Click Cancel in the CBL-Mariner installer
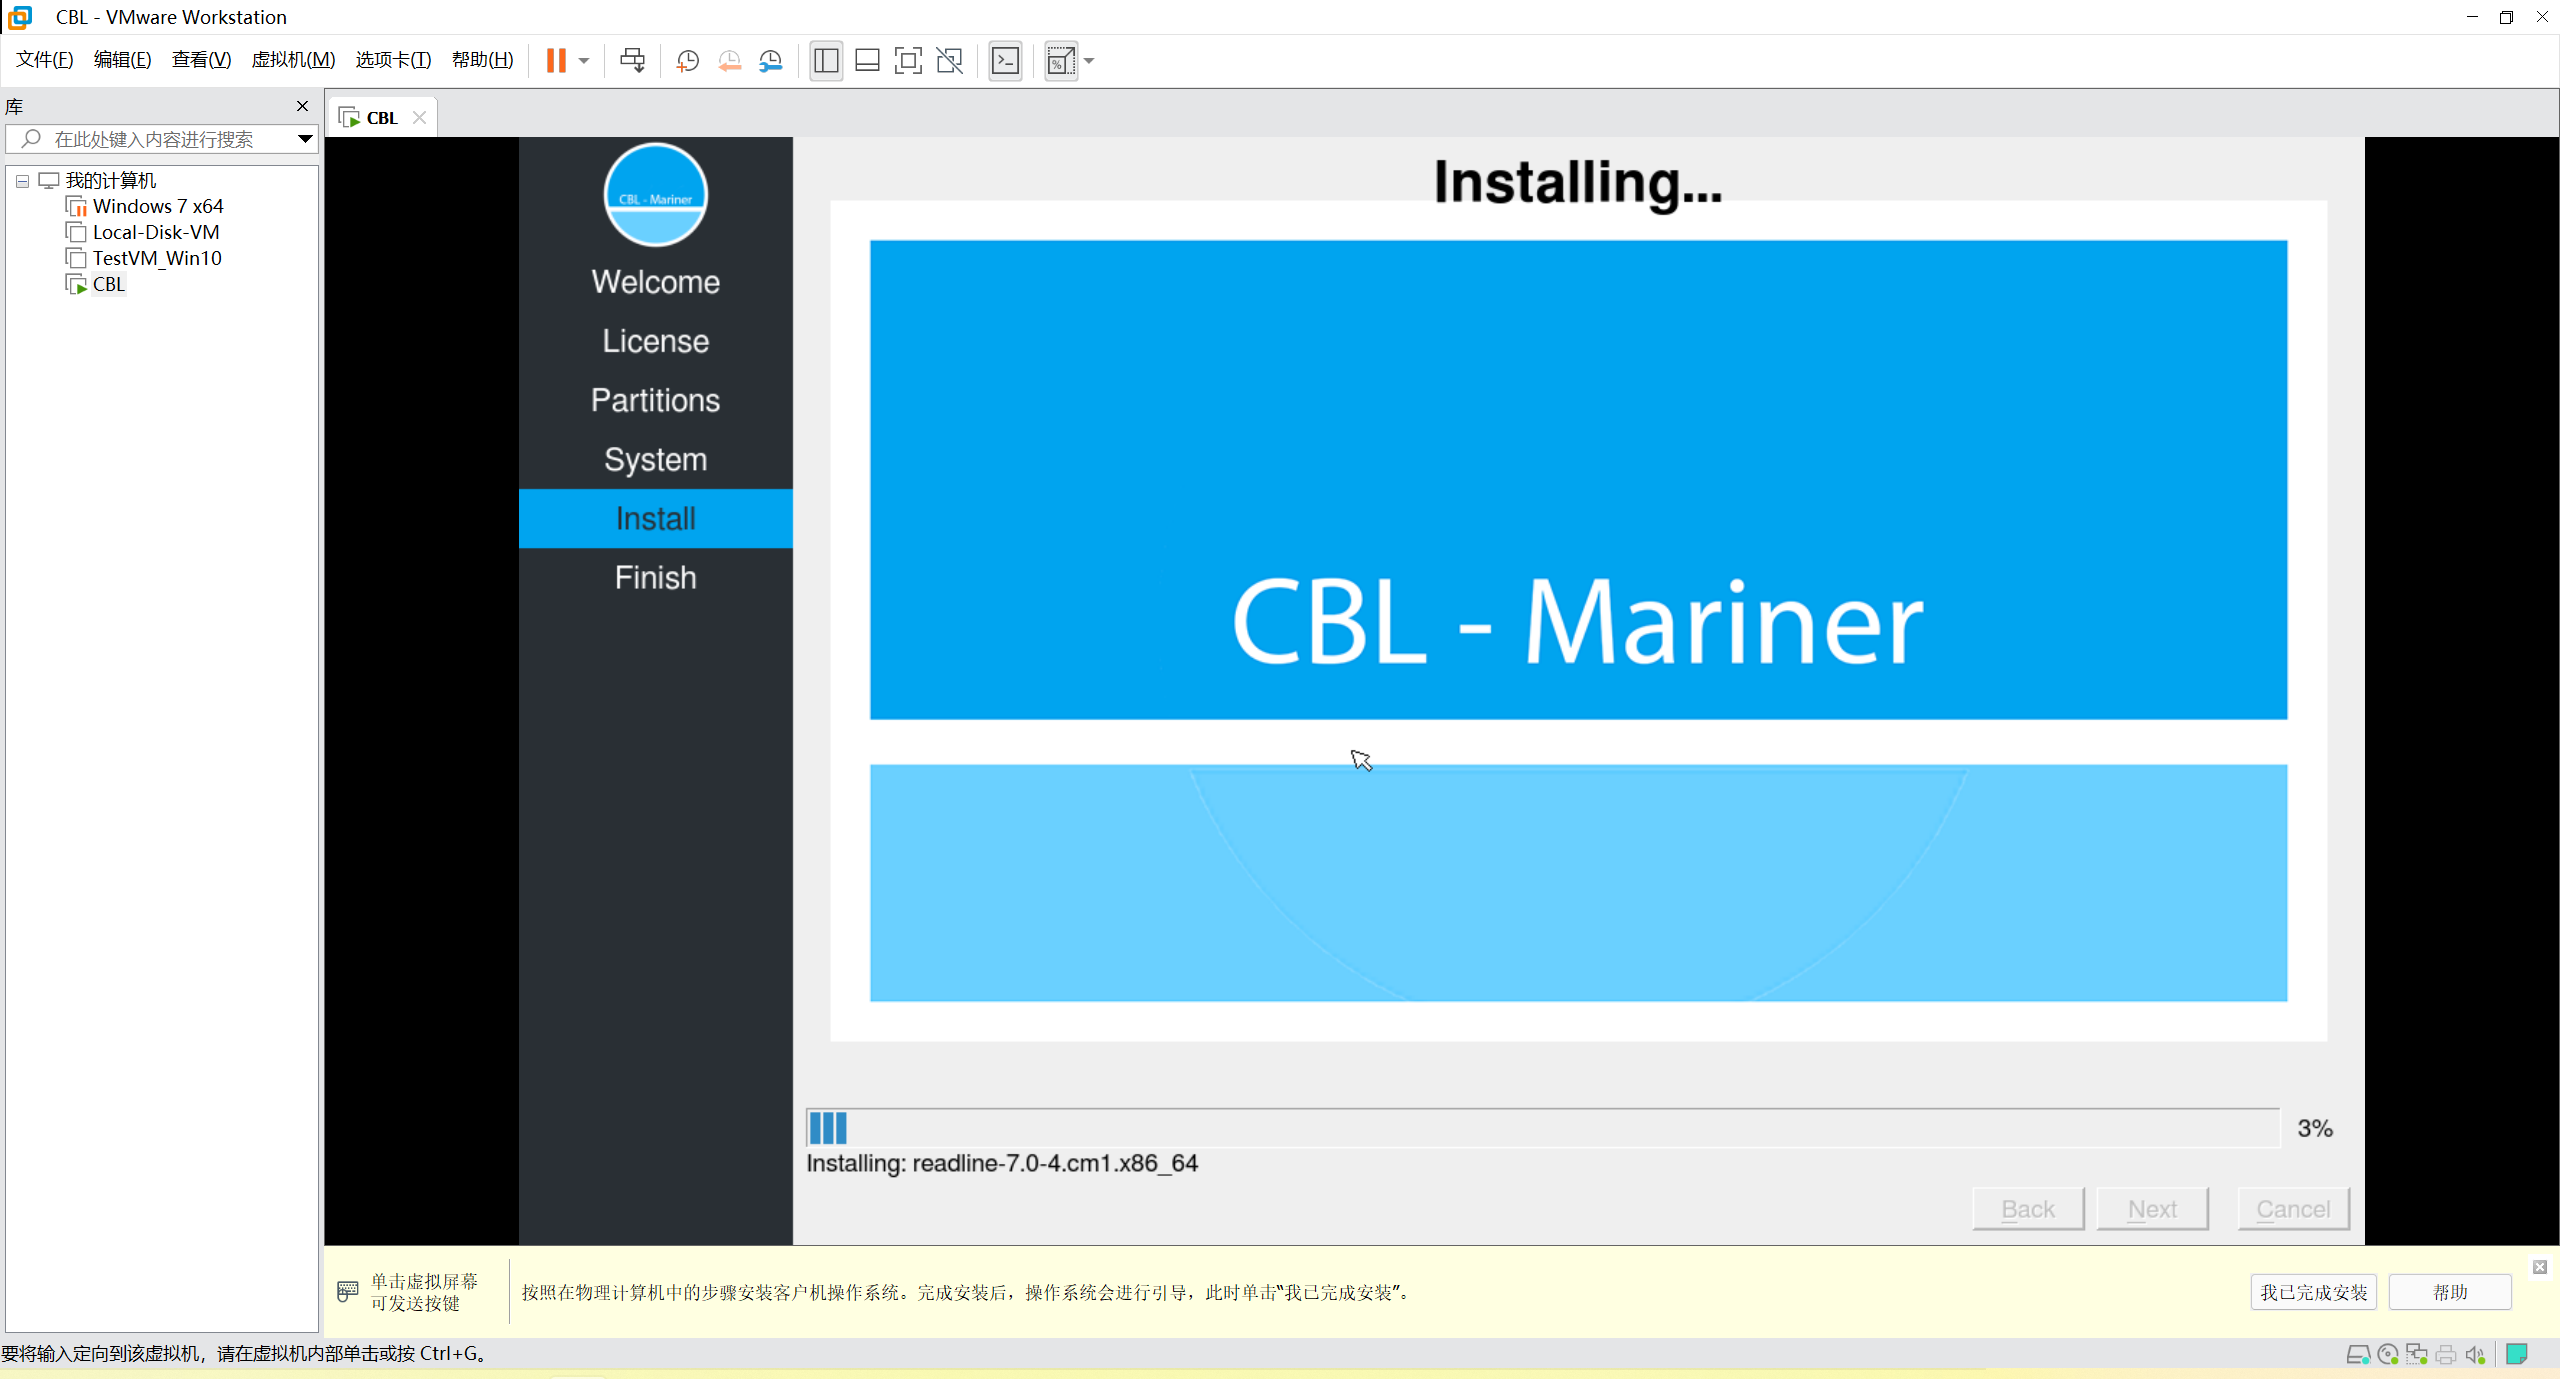The image size is (2560, 1379). 2292,1209
